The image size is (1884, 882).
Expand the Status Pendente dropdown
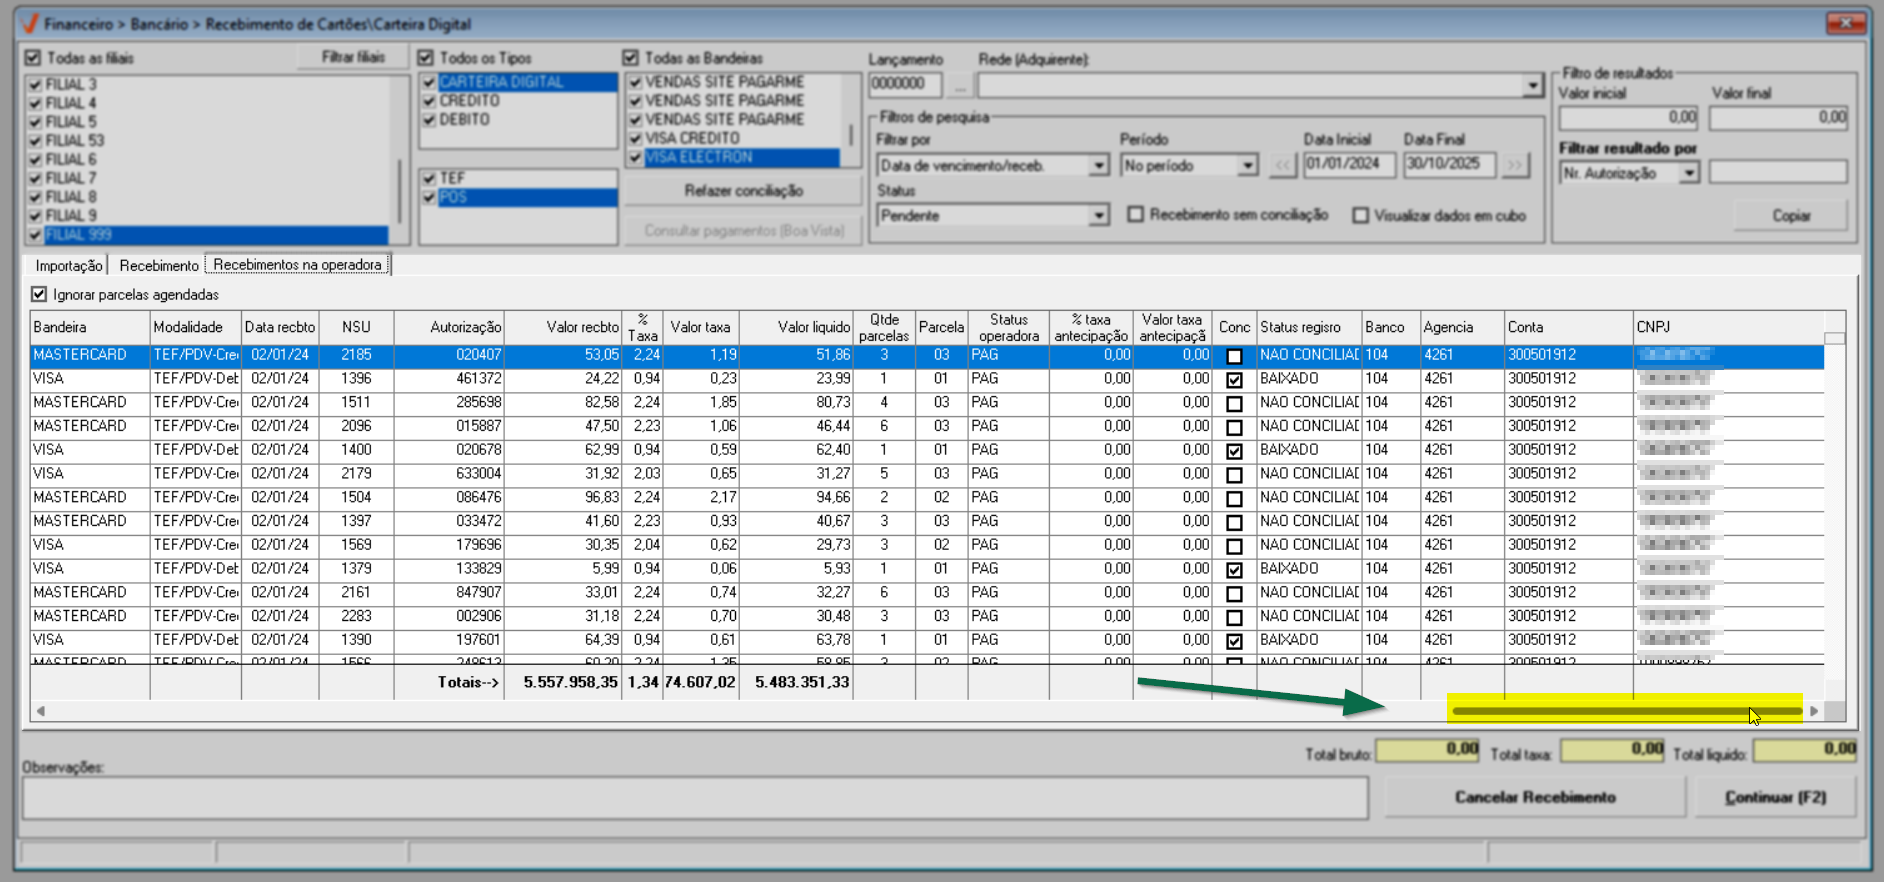pyautogui.click(x=1099, y=216)
